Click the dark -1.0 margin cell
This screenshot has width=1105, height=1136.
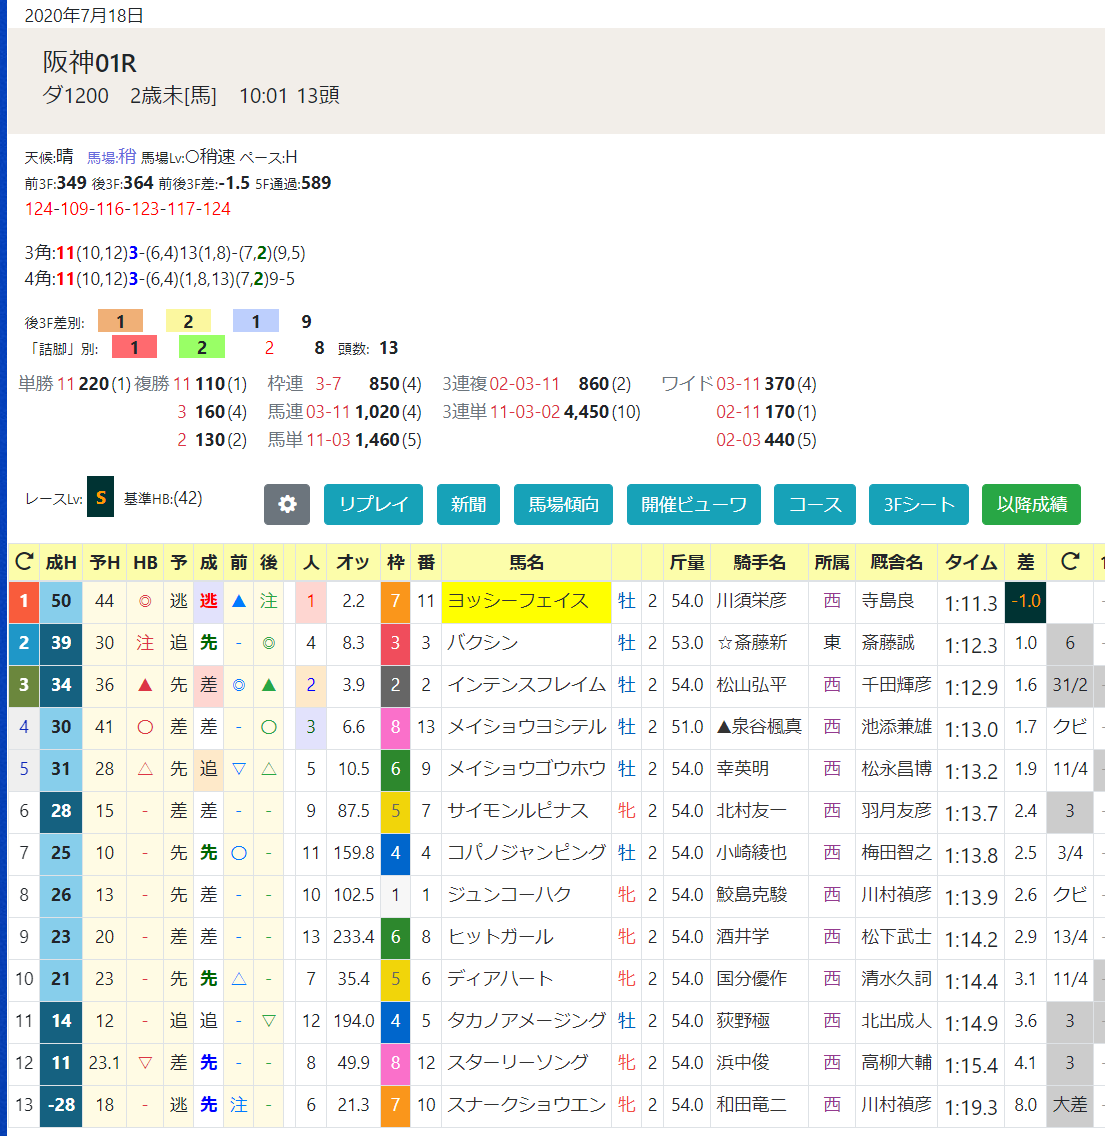1025,601
